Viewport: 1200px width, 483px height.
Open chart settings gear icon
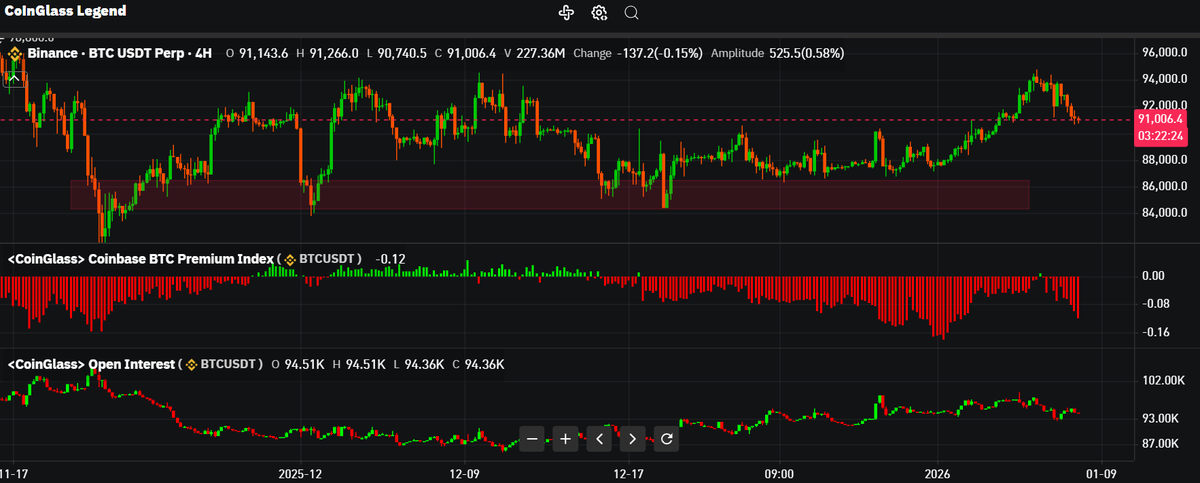(x=599, y=13)
